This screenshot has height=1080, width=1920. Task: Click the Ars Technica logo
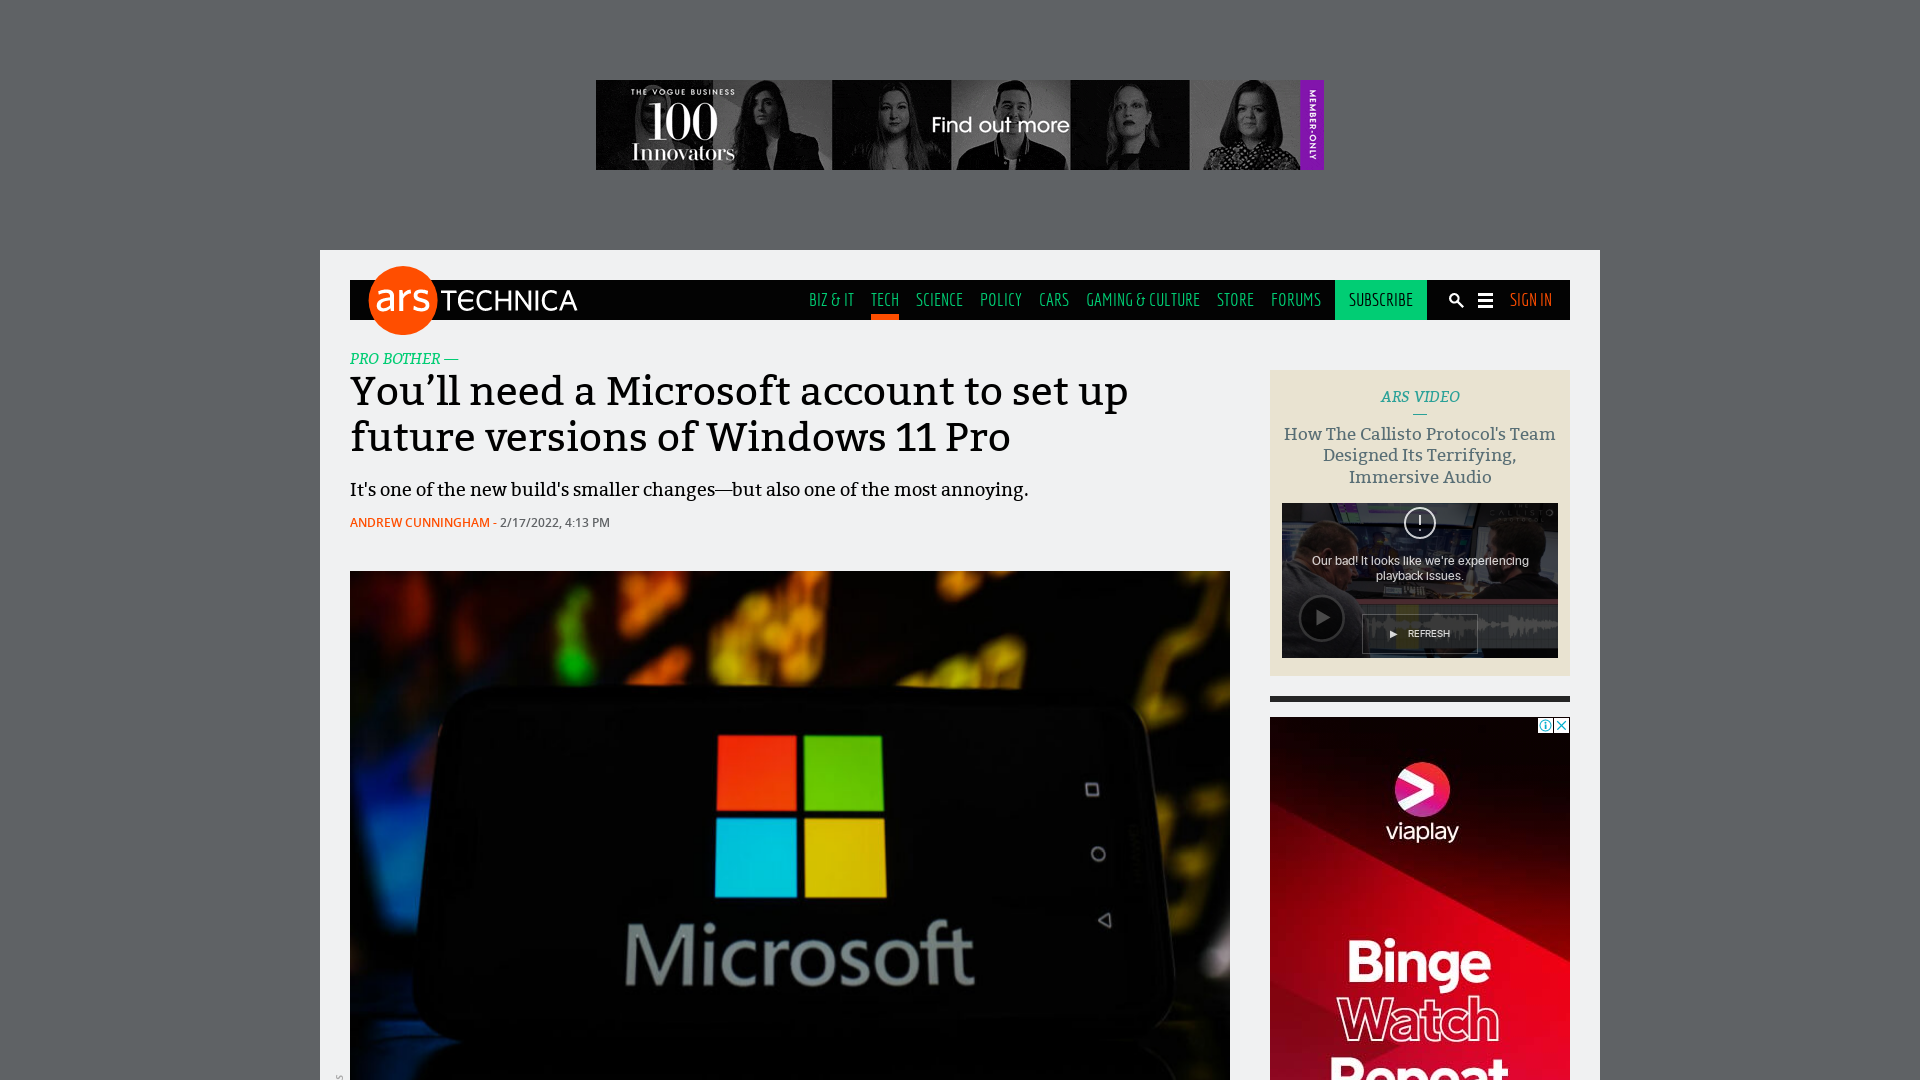473,300
